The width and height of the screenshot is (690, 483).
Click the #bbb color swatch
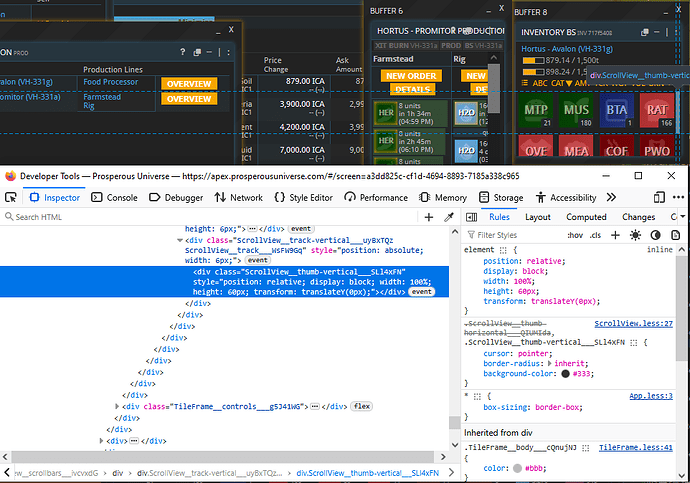pos(518,468)
